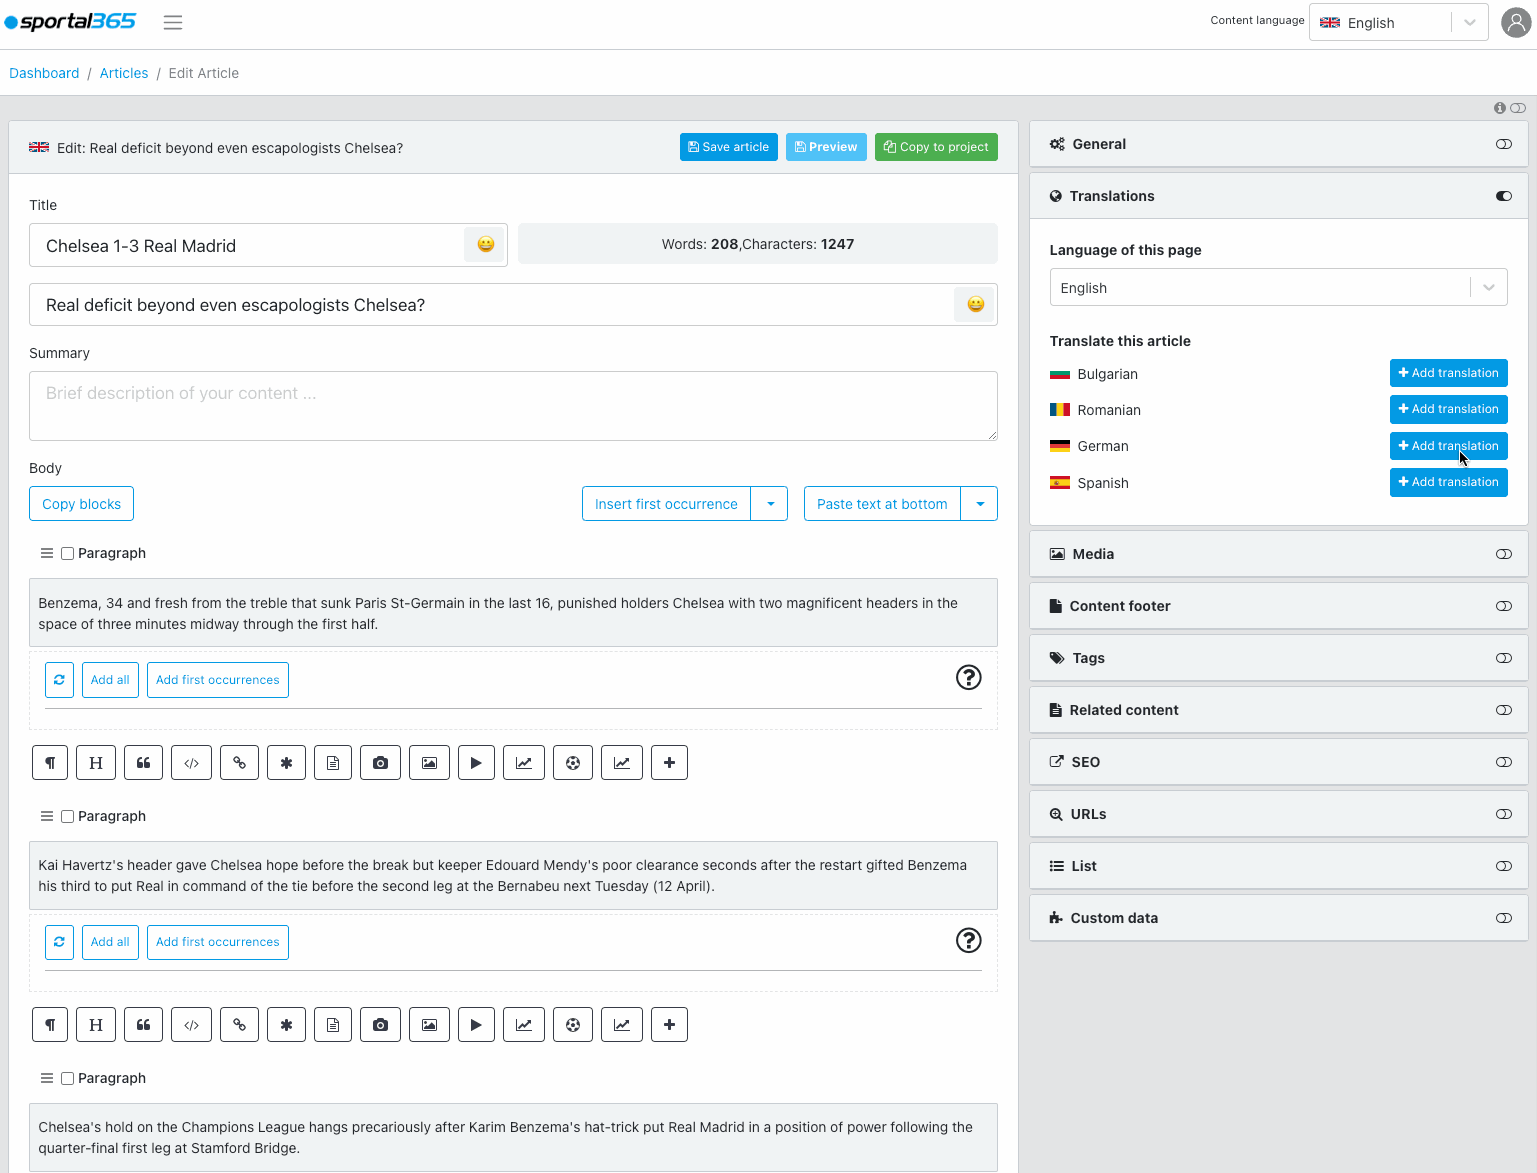The width and height of the screenshot is (1537, 1173).
Task: Click the drag handle of the Benzema Paragraph block
Action: 46,553
